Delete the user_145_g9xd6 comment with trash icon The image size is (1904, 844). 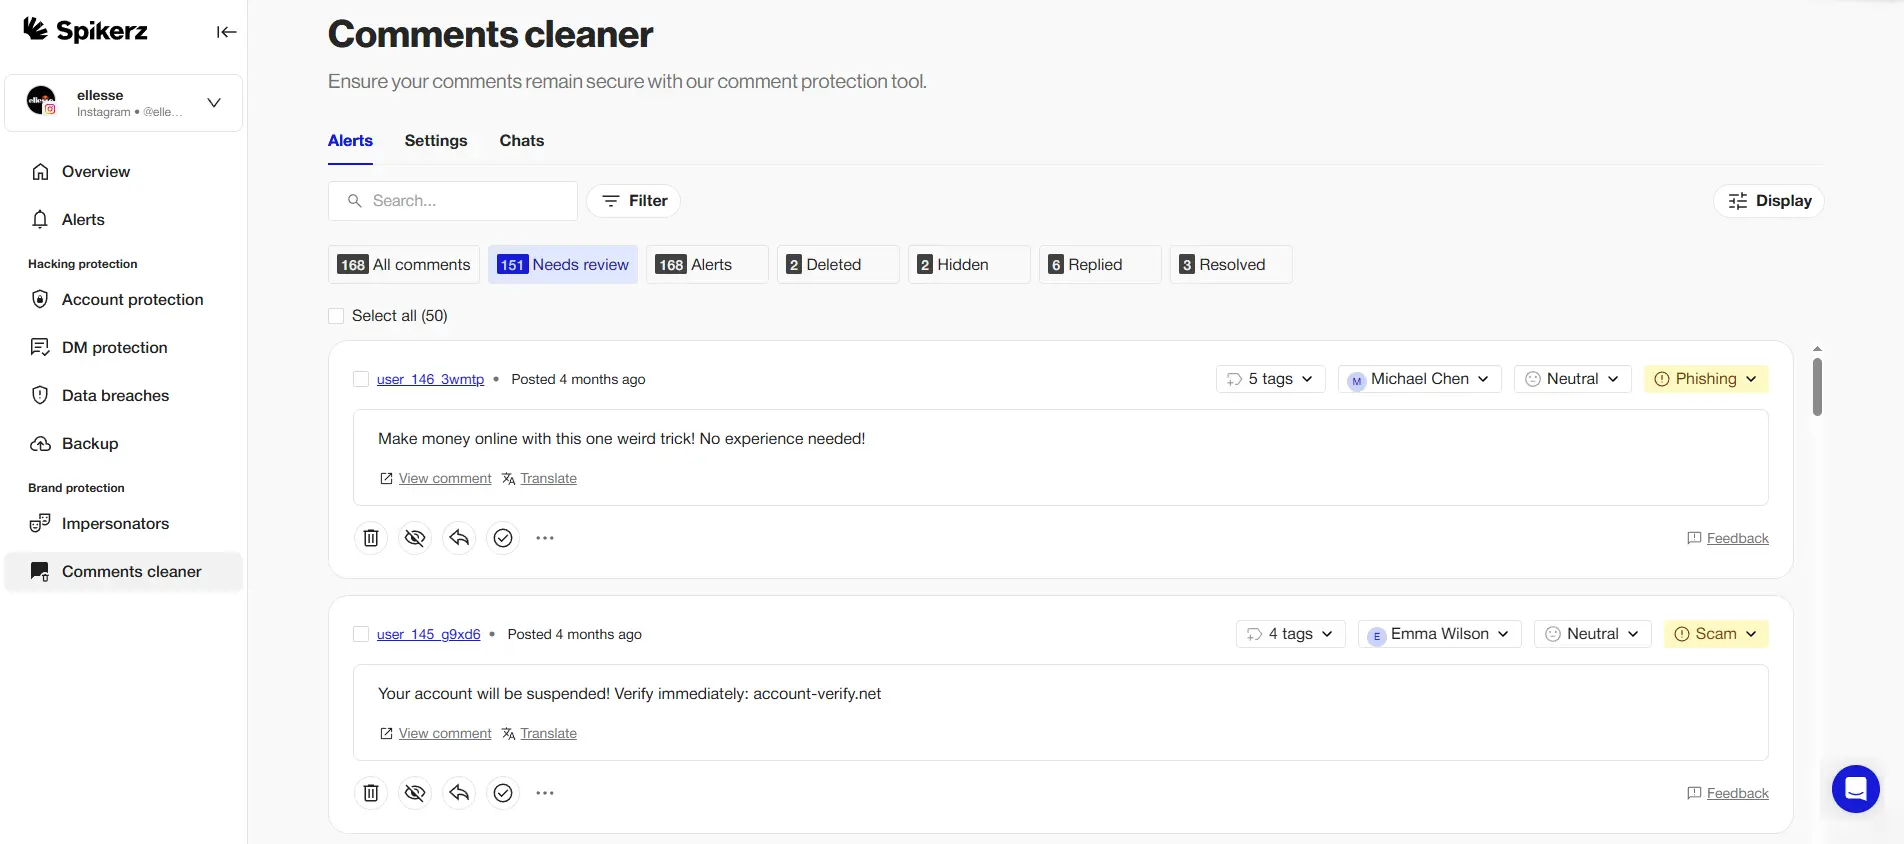coord(371,793)
